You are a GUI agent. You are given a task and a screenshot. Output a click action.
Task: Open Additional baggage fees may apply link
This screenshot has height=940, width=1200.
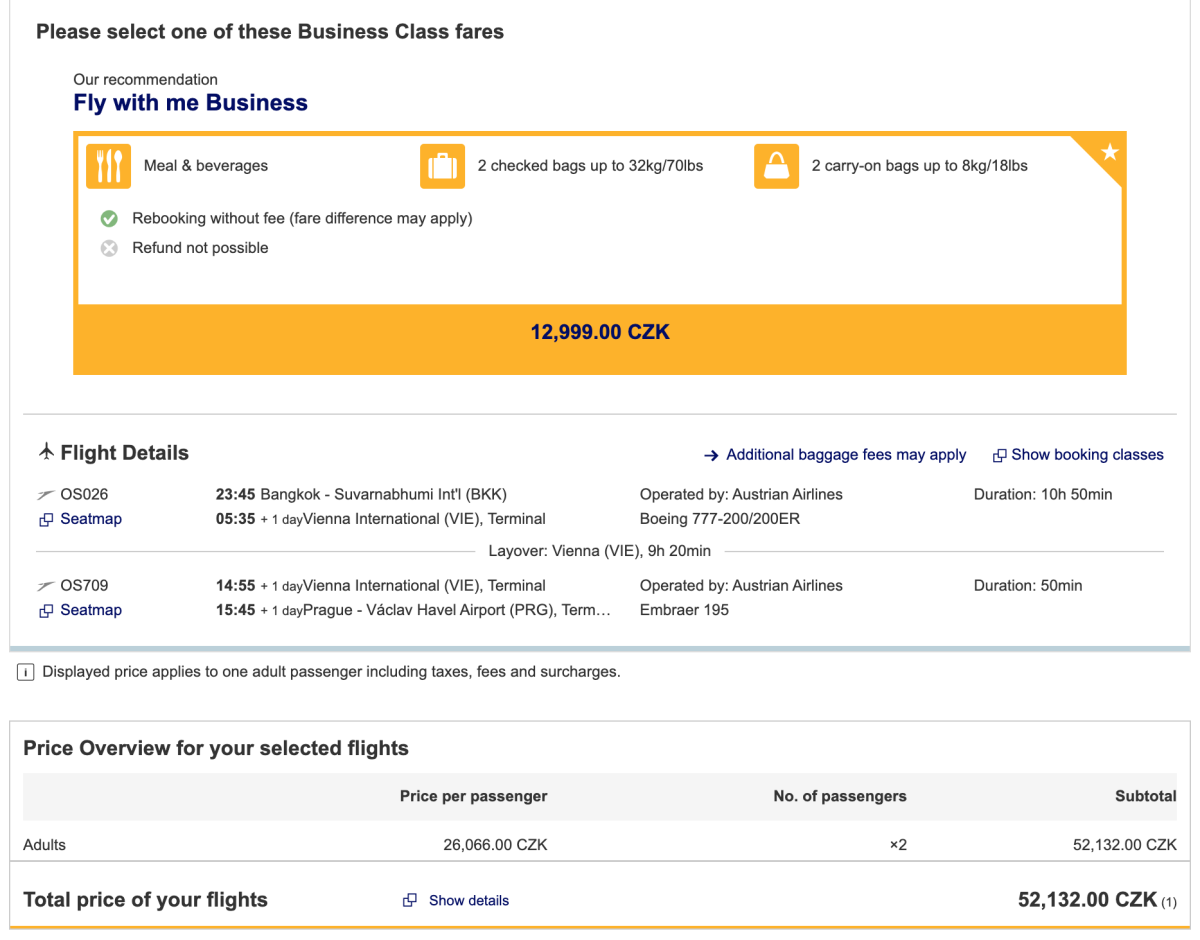tap(845, 455)
